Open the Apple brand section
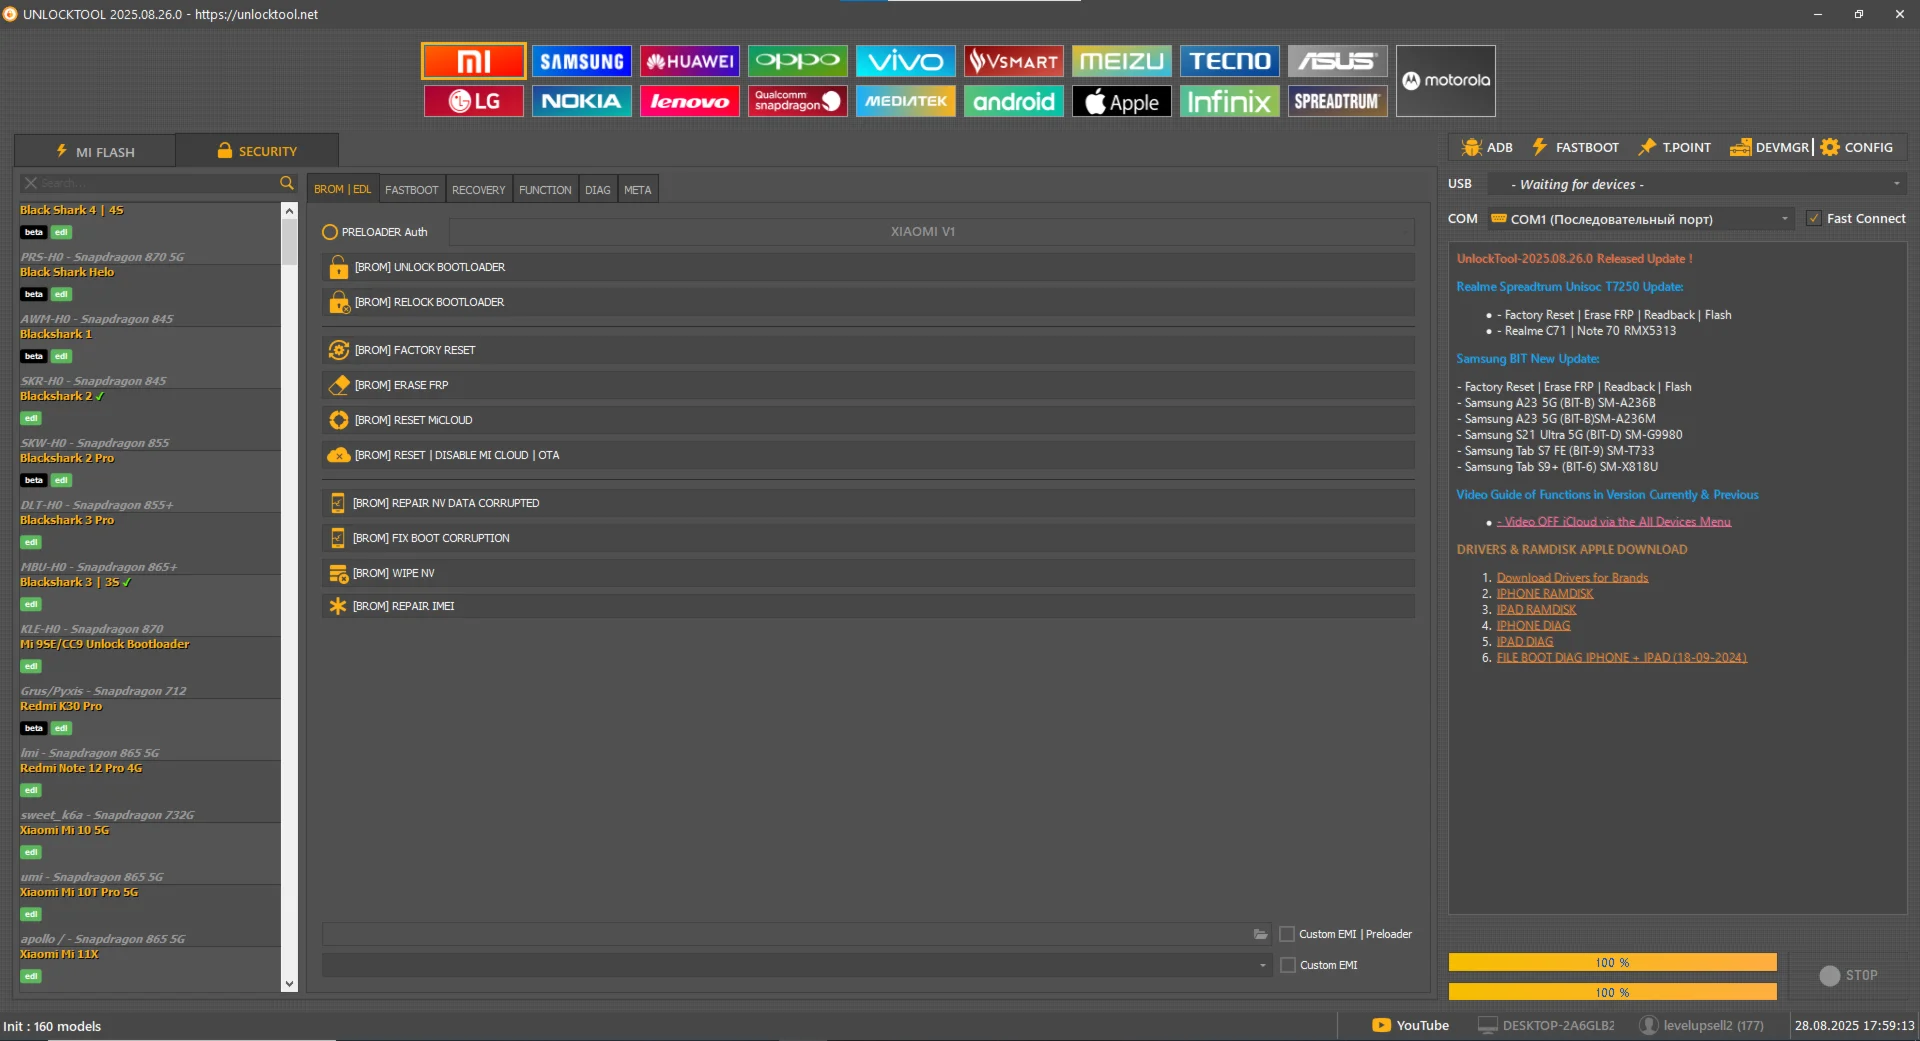 coord(1121,101)
